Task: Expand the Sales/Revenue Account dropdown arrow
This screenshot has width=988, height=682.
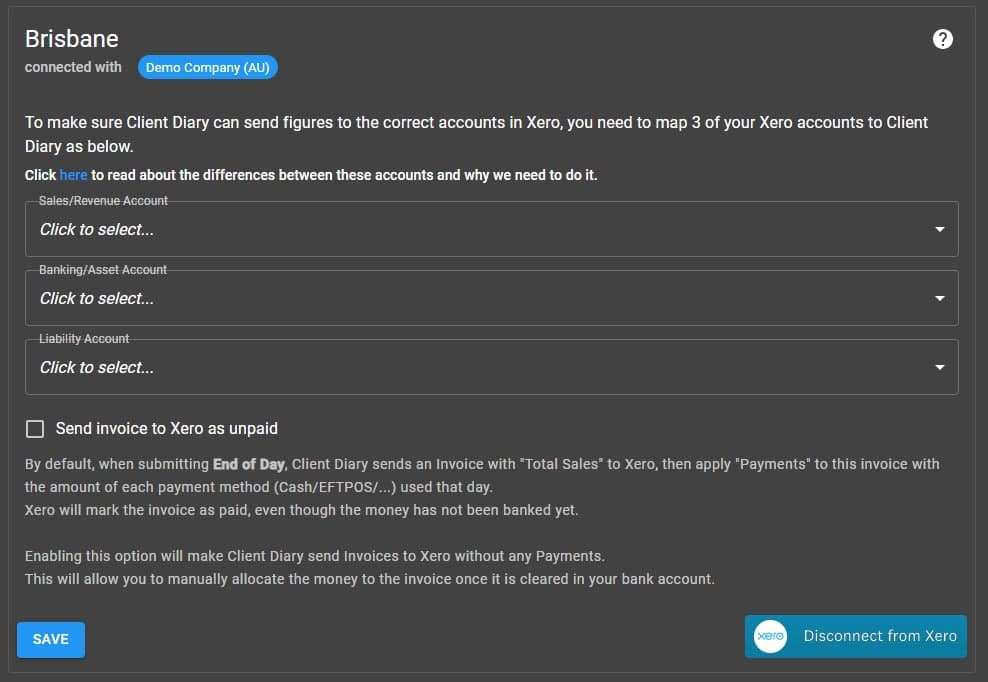Action: [939, 229]
